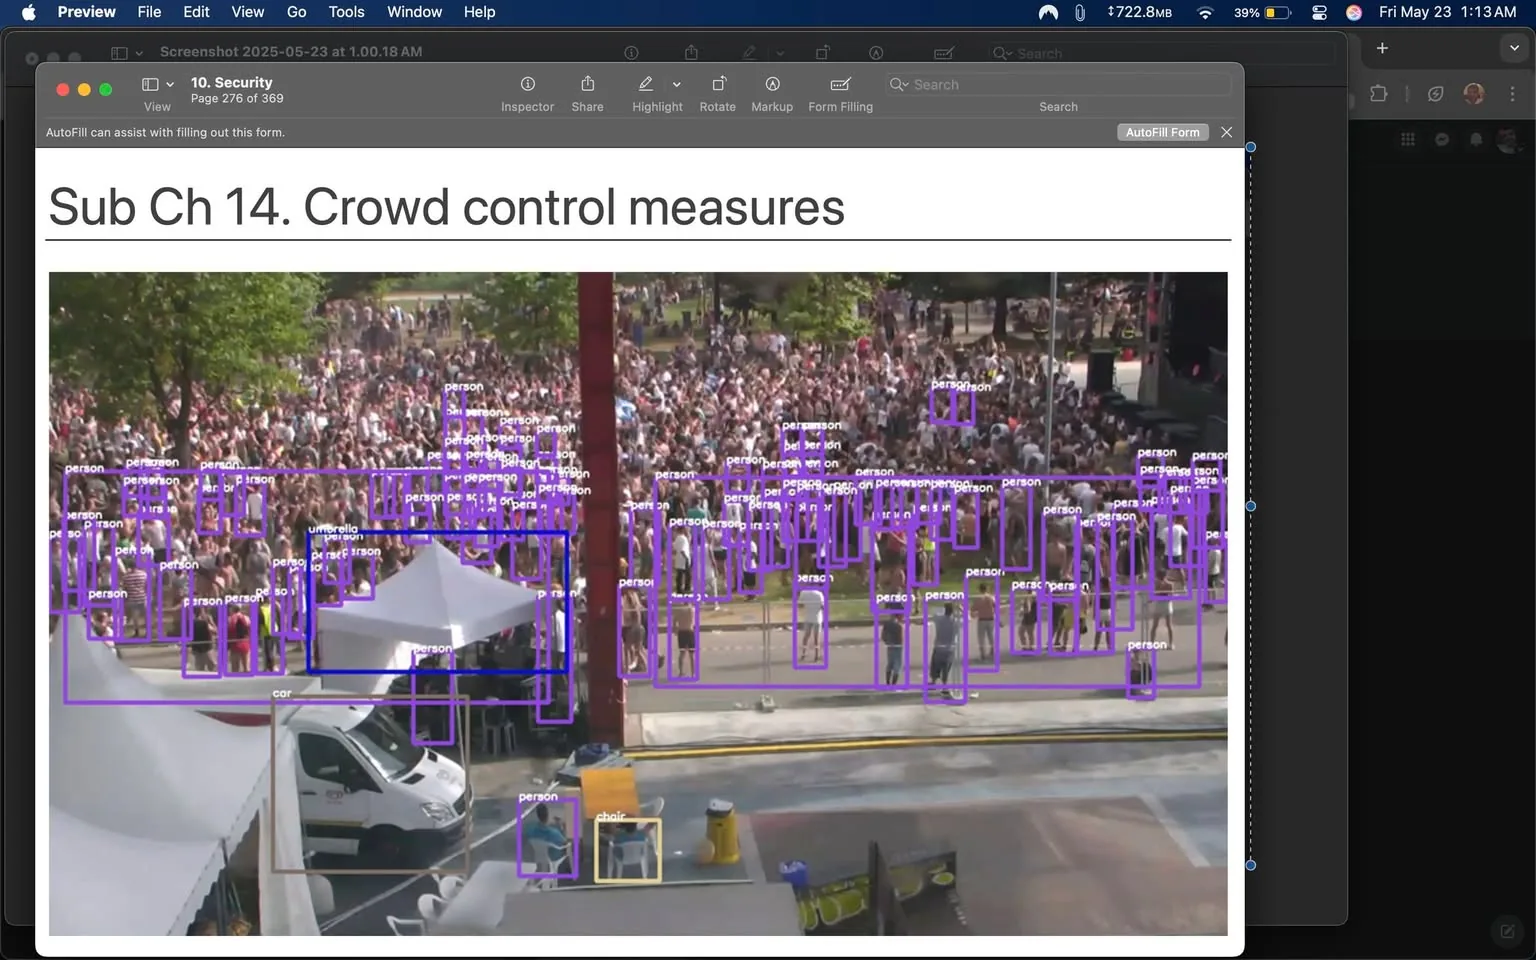Open the Window menu

414,12
